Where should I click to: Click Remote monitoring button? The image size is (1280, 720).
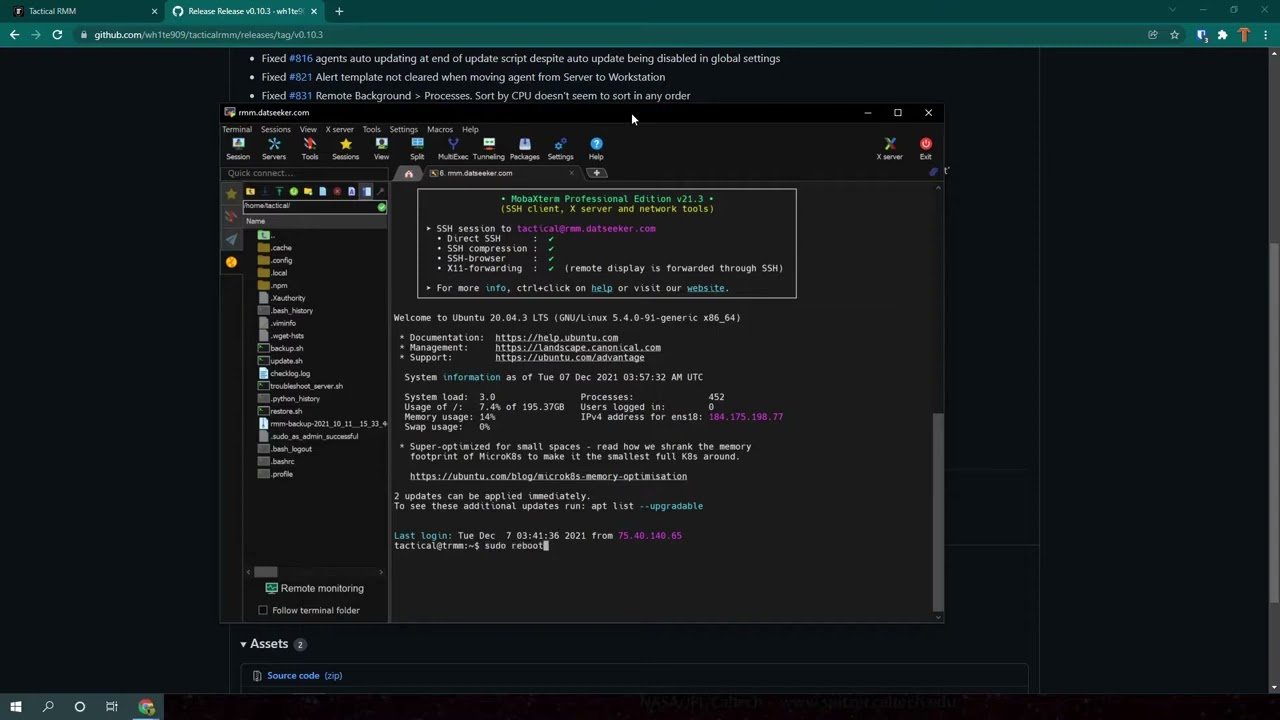314,588
